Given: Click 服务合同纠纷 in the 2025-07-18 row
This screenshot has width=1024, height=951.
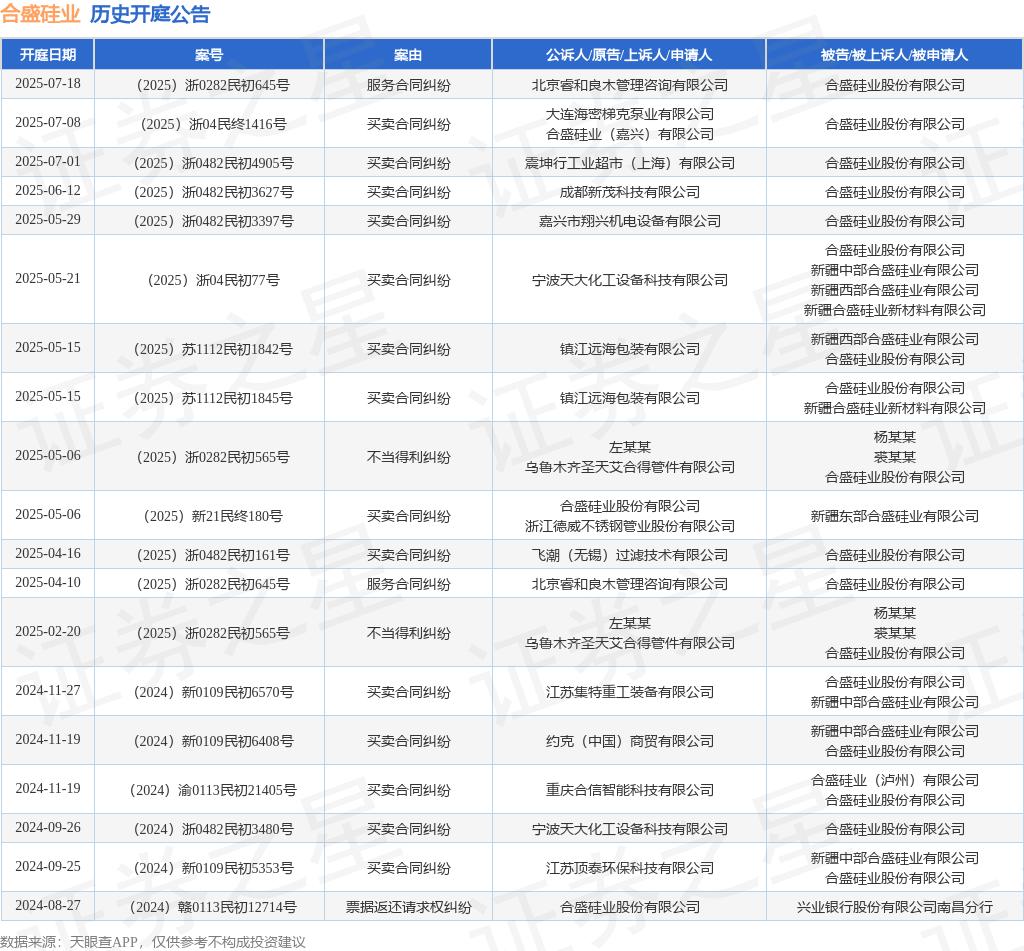Looking at the screenshot, I should tap(408, 86).
